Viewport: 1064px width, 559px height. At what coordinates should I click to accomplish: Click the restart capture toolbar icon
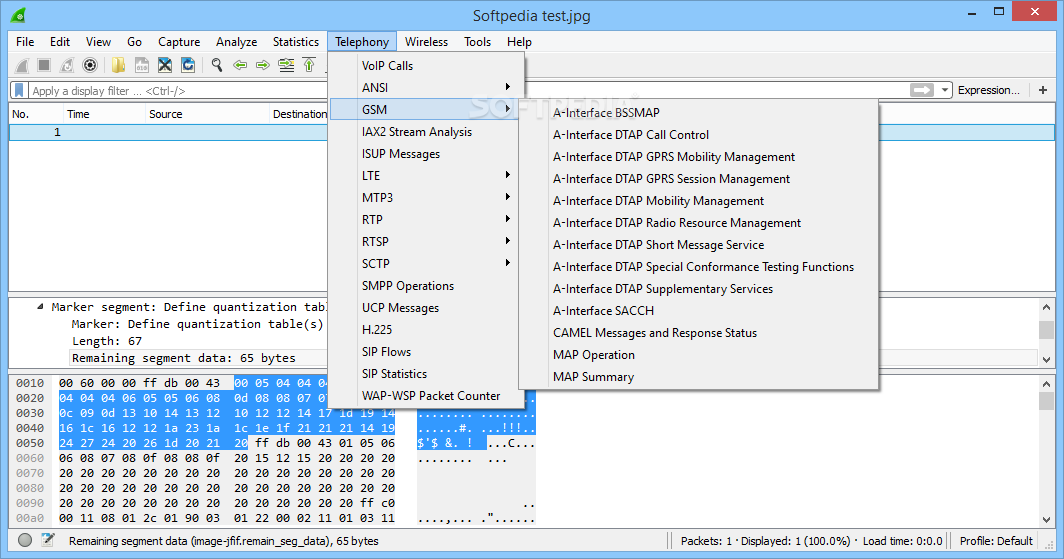click(66, 65)
